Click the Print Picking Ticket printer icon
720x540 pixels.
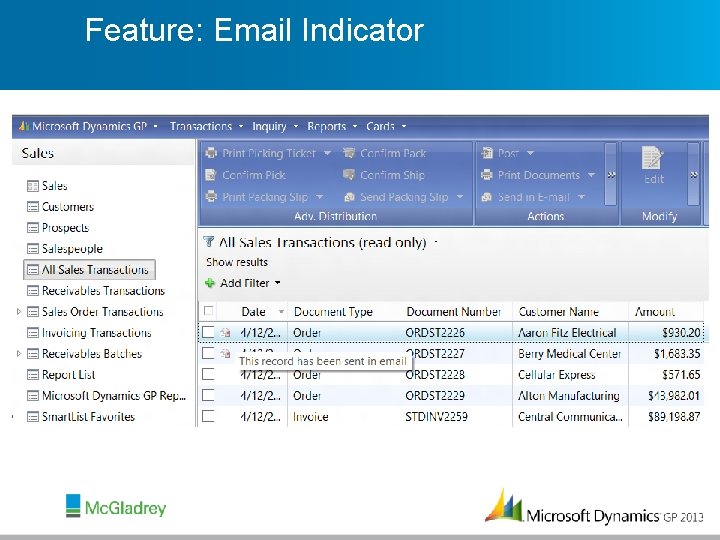211,153
